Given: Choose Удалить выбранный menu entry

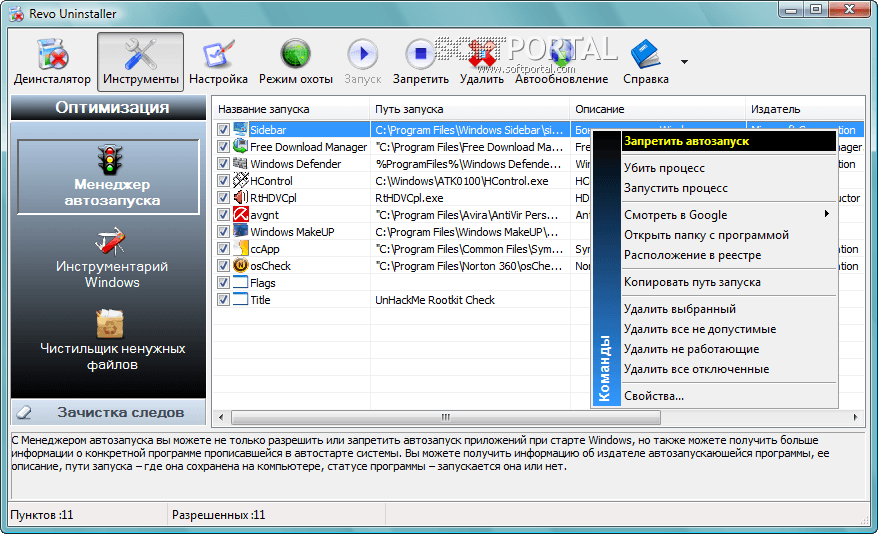Looking at the screenshot, I should coord(728,309).
